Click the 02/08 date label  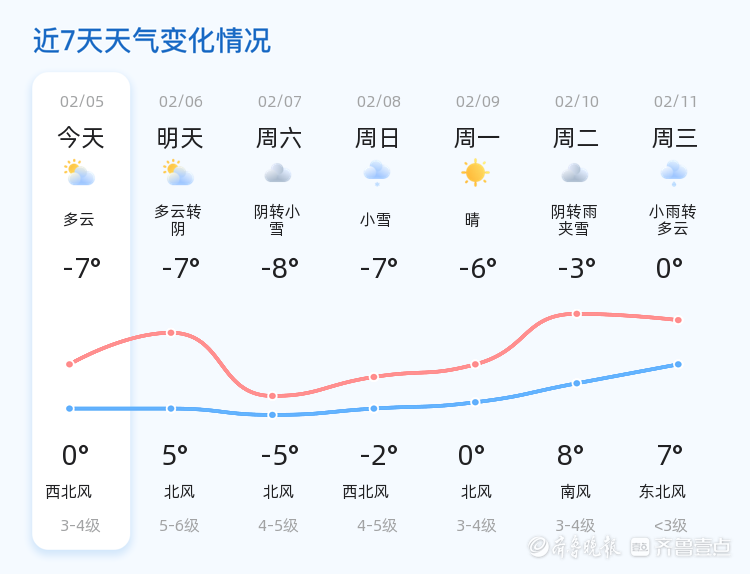tap(379, 101)
